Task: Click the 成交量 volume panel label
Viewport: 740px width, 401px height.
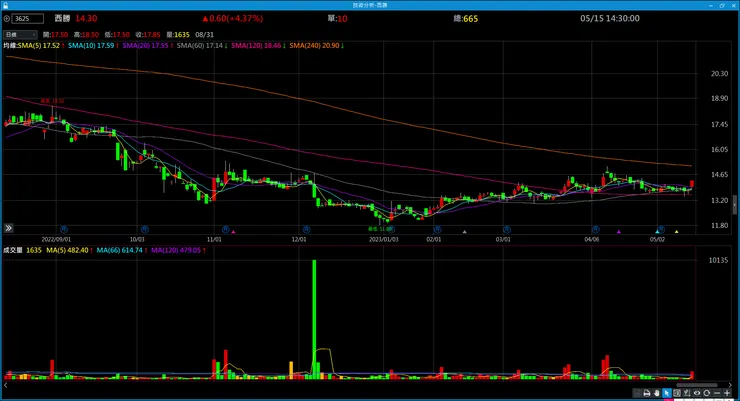Action: coord(13,250)
